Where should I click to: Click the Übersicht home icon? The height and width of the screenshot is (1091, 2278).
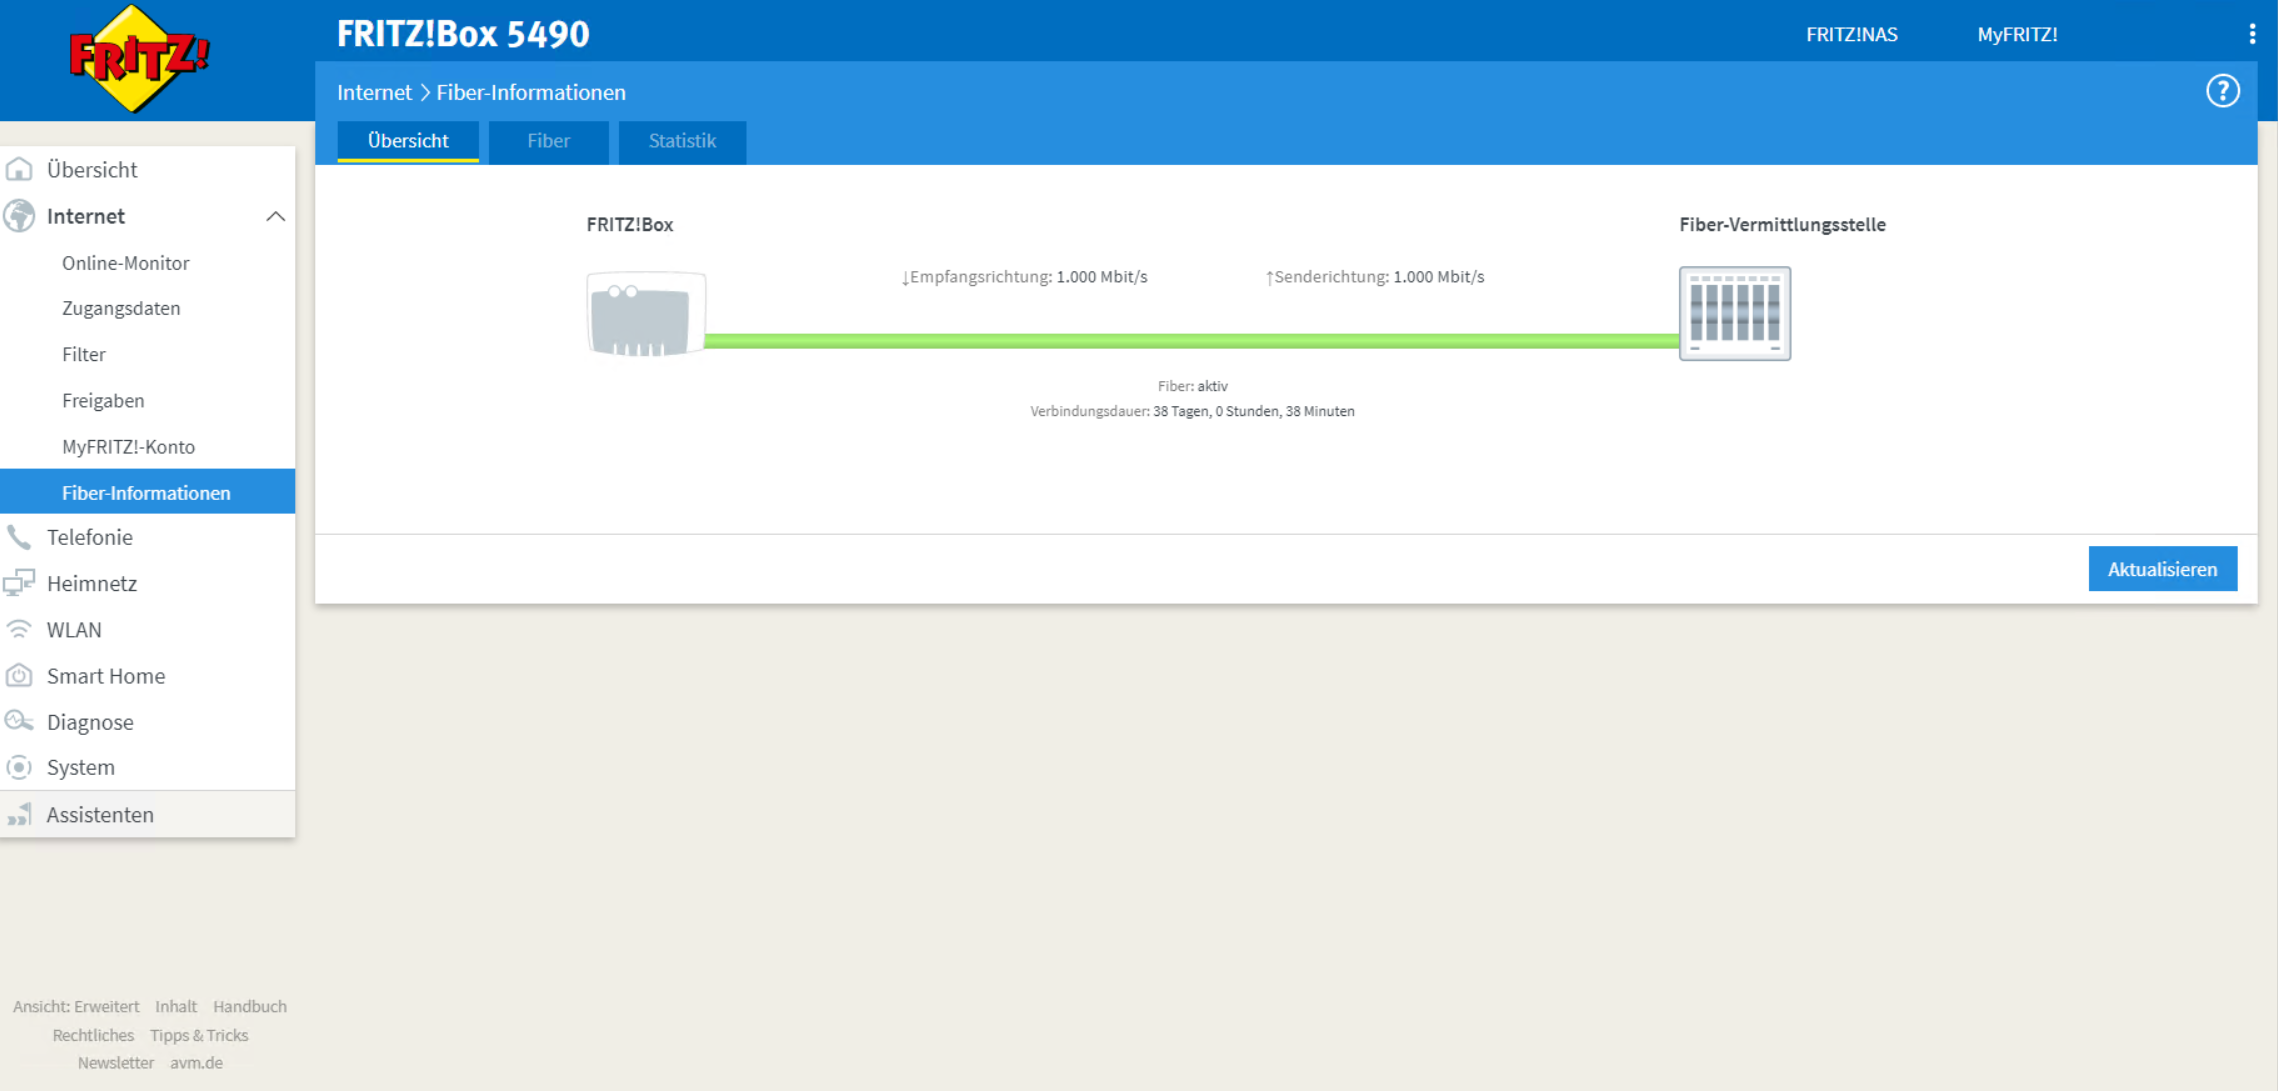19,169
